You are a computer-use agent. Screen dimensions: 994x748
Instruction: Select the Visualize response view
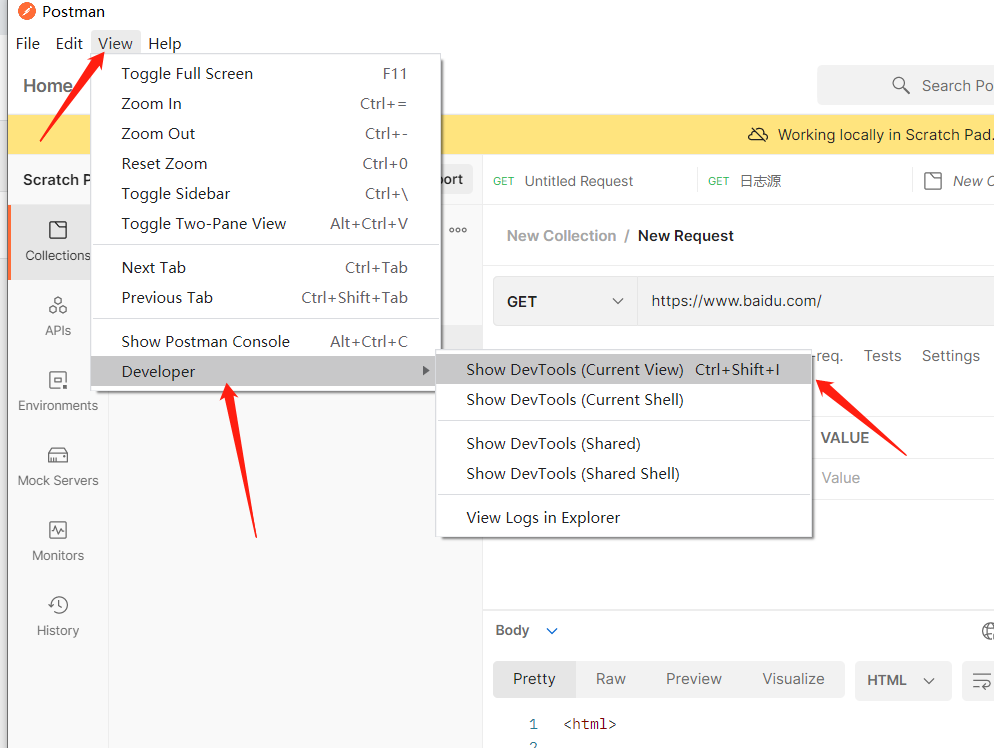tap(793, 680)
